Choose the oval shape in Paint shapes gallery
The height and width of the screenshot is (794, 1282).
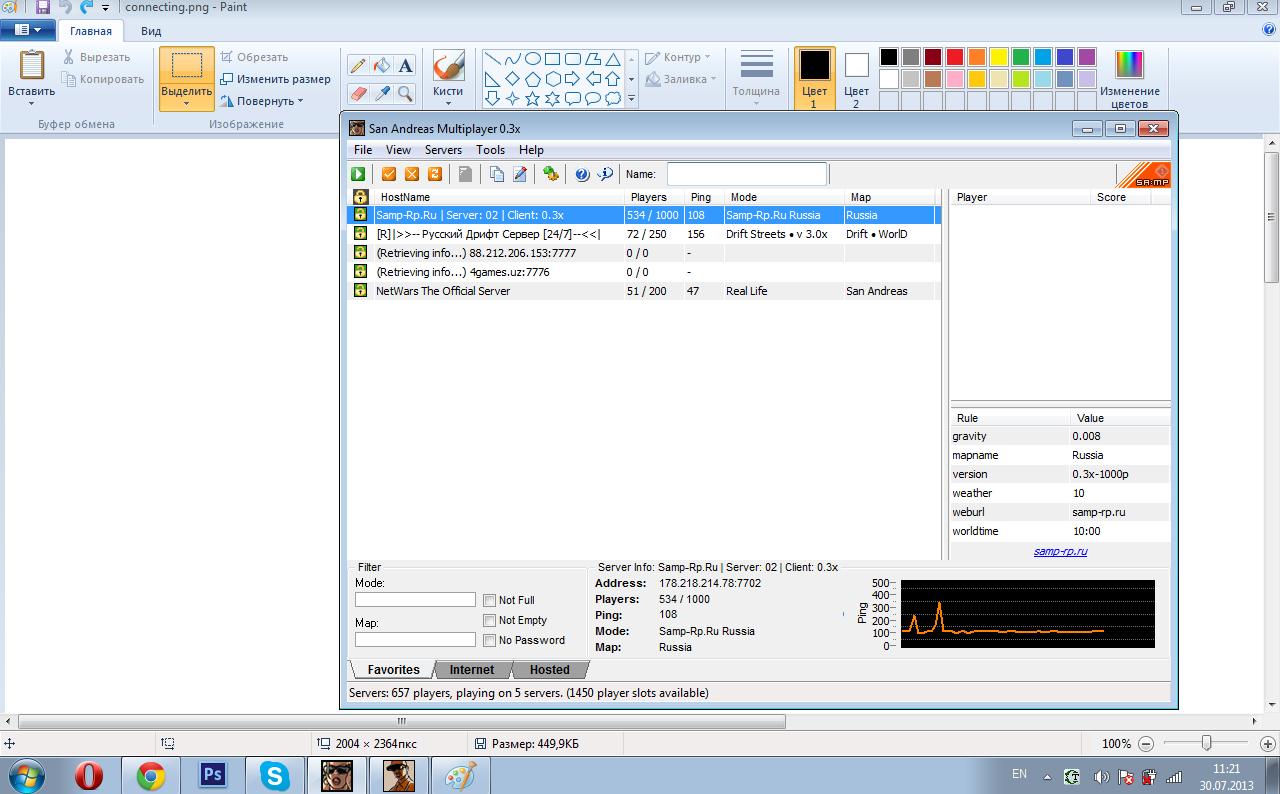pos(532,59)
